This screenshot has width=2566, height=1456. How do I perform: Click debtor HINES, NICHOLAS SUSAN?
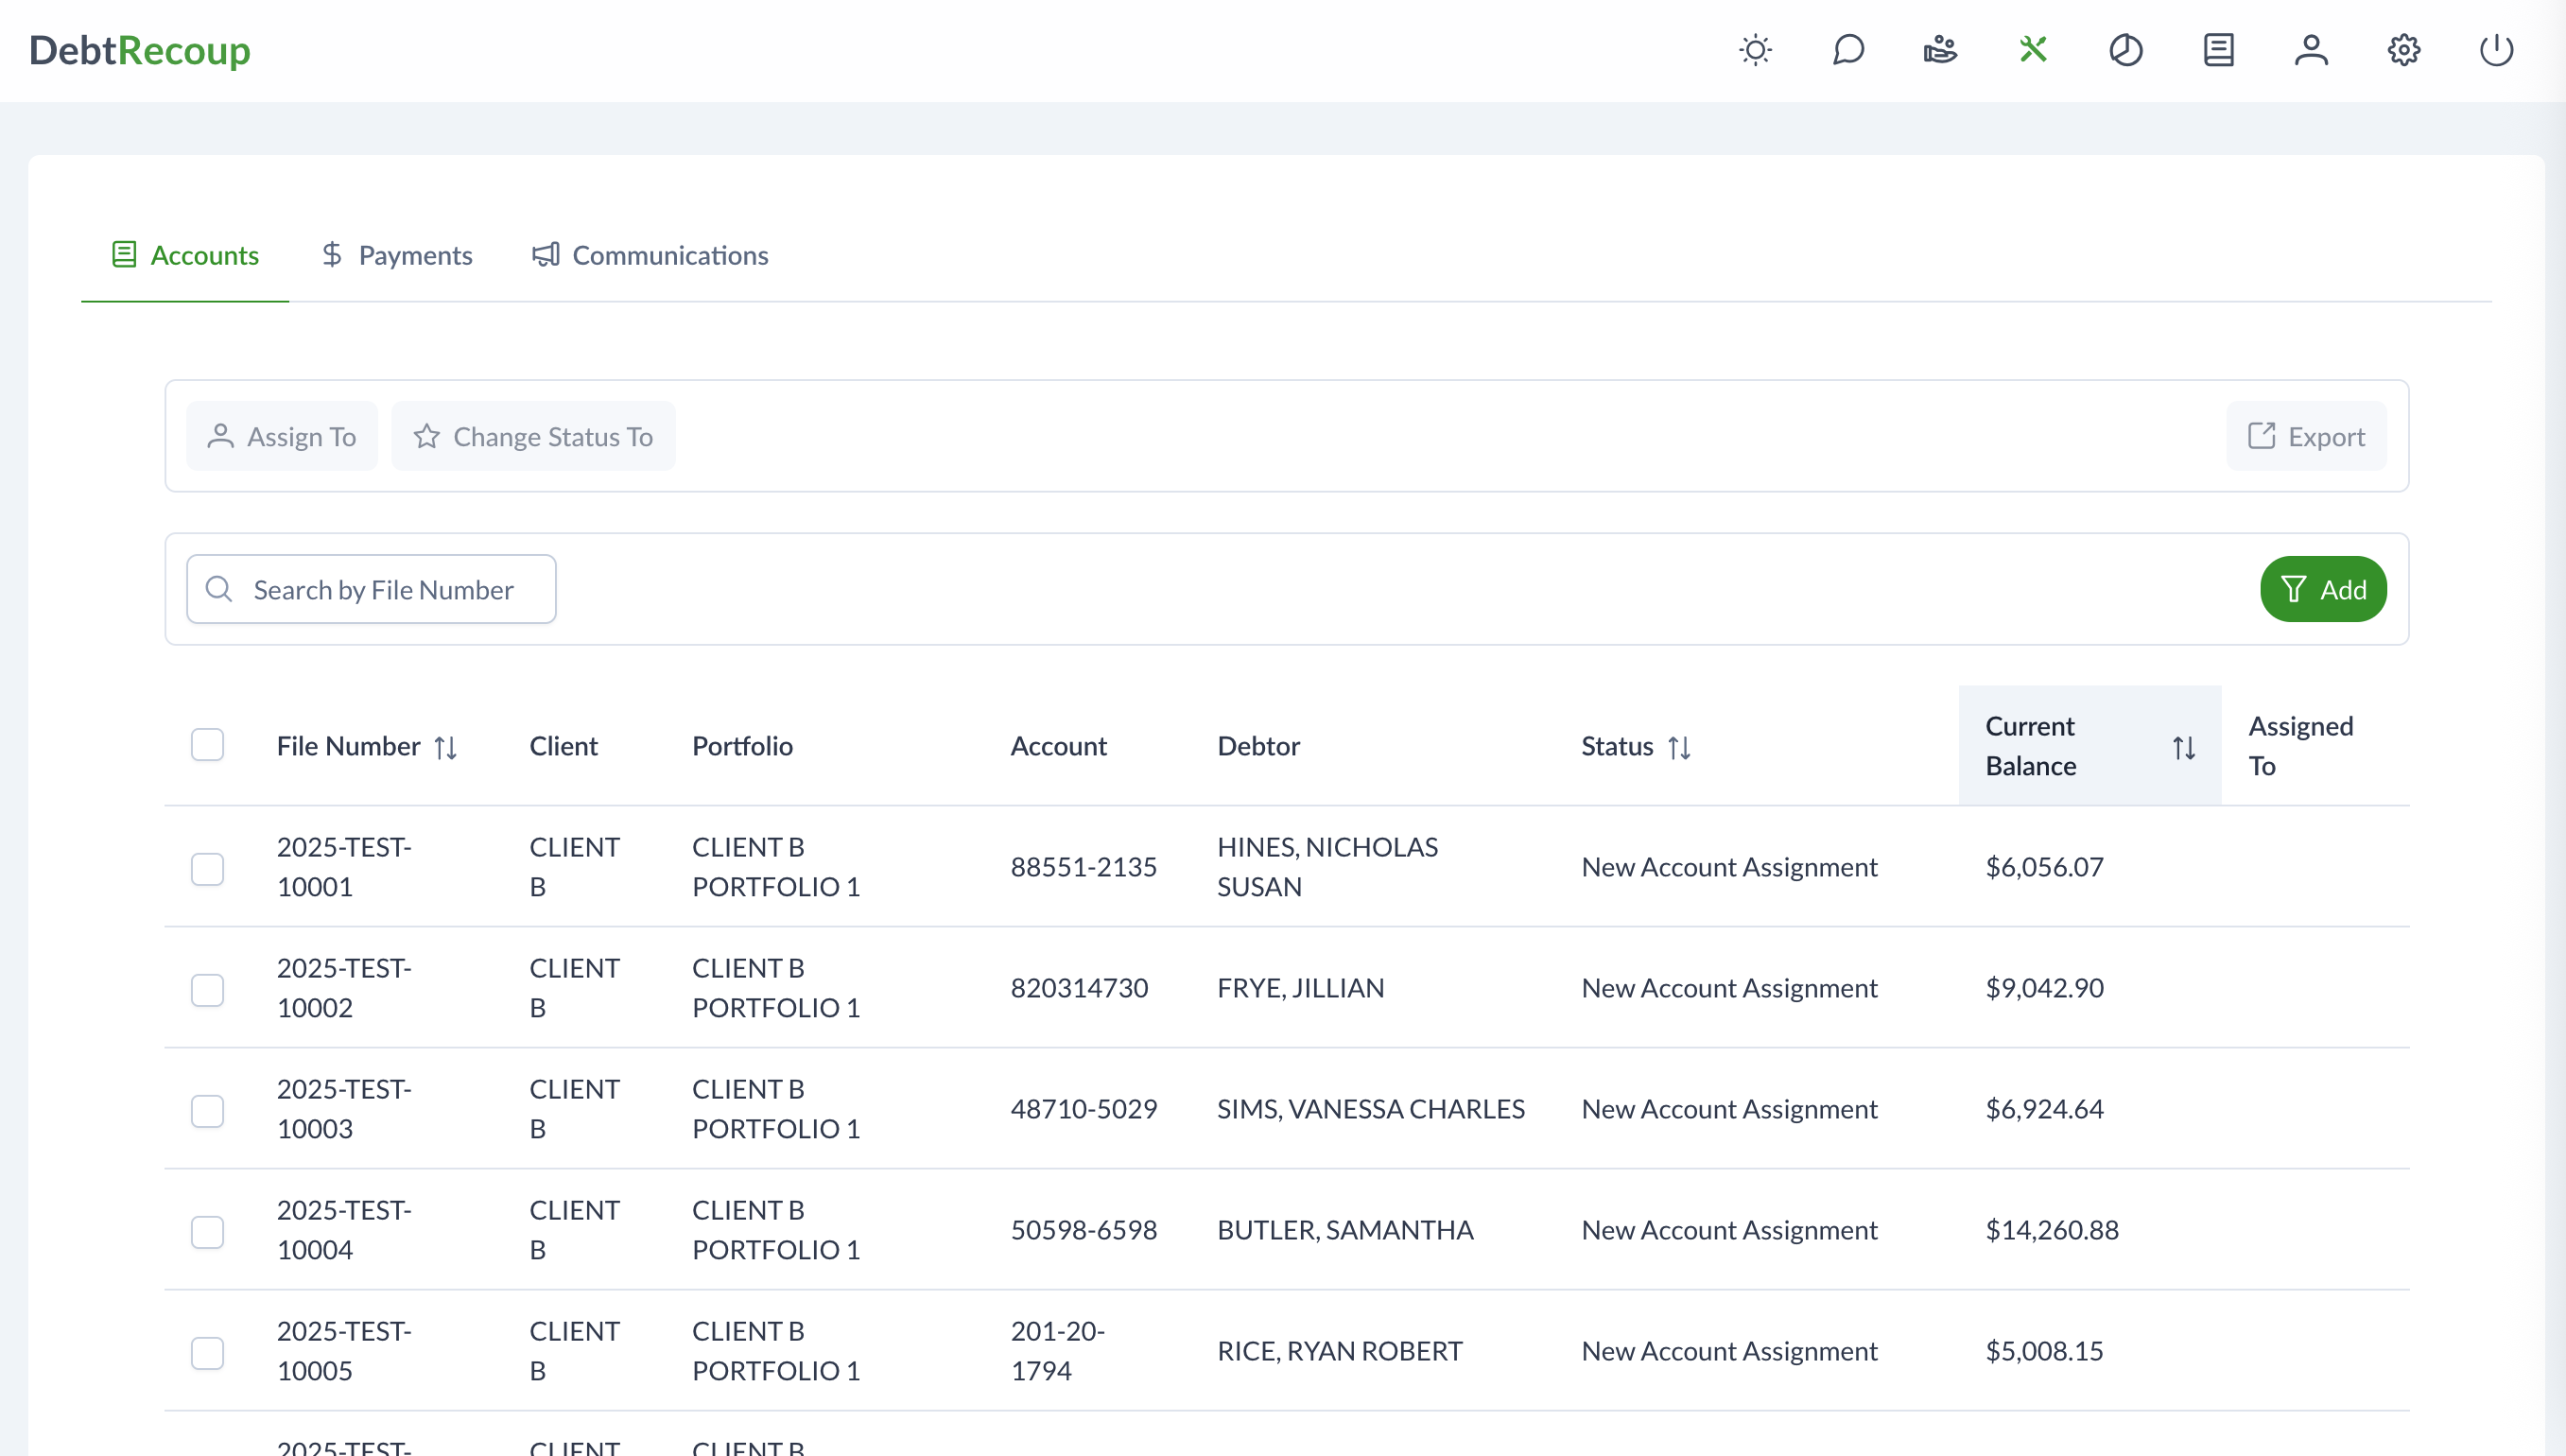tap(1327, 867)
